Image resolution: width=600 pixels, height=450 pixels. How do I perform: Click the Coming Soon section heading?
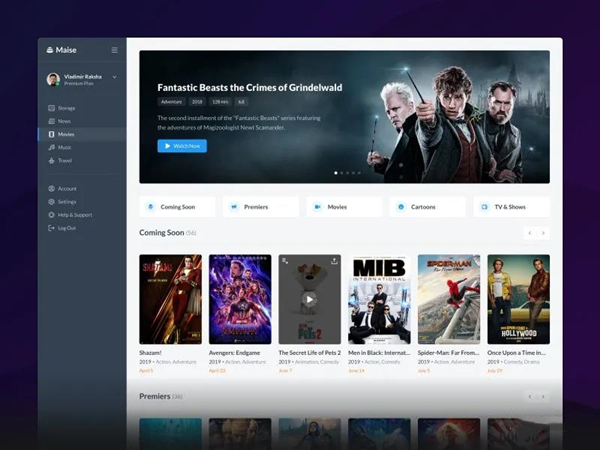161,233
